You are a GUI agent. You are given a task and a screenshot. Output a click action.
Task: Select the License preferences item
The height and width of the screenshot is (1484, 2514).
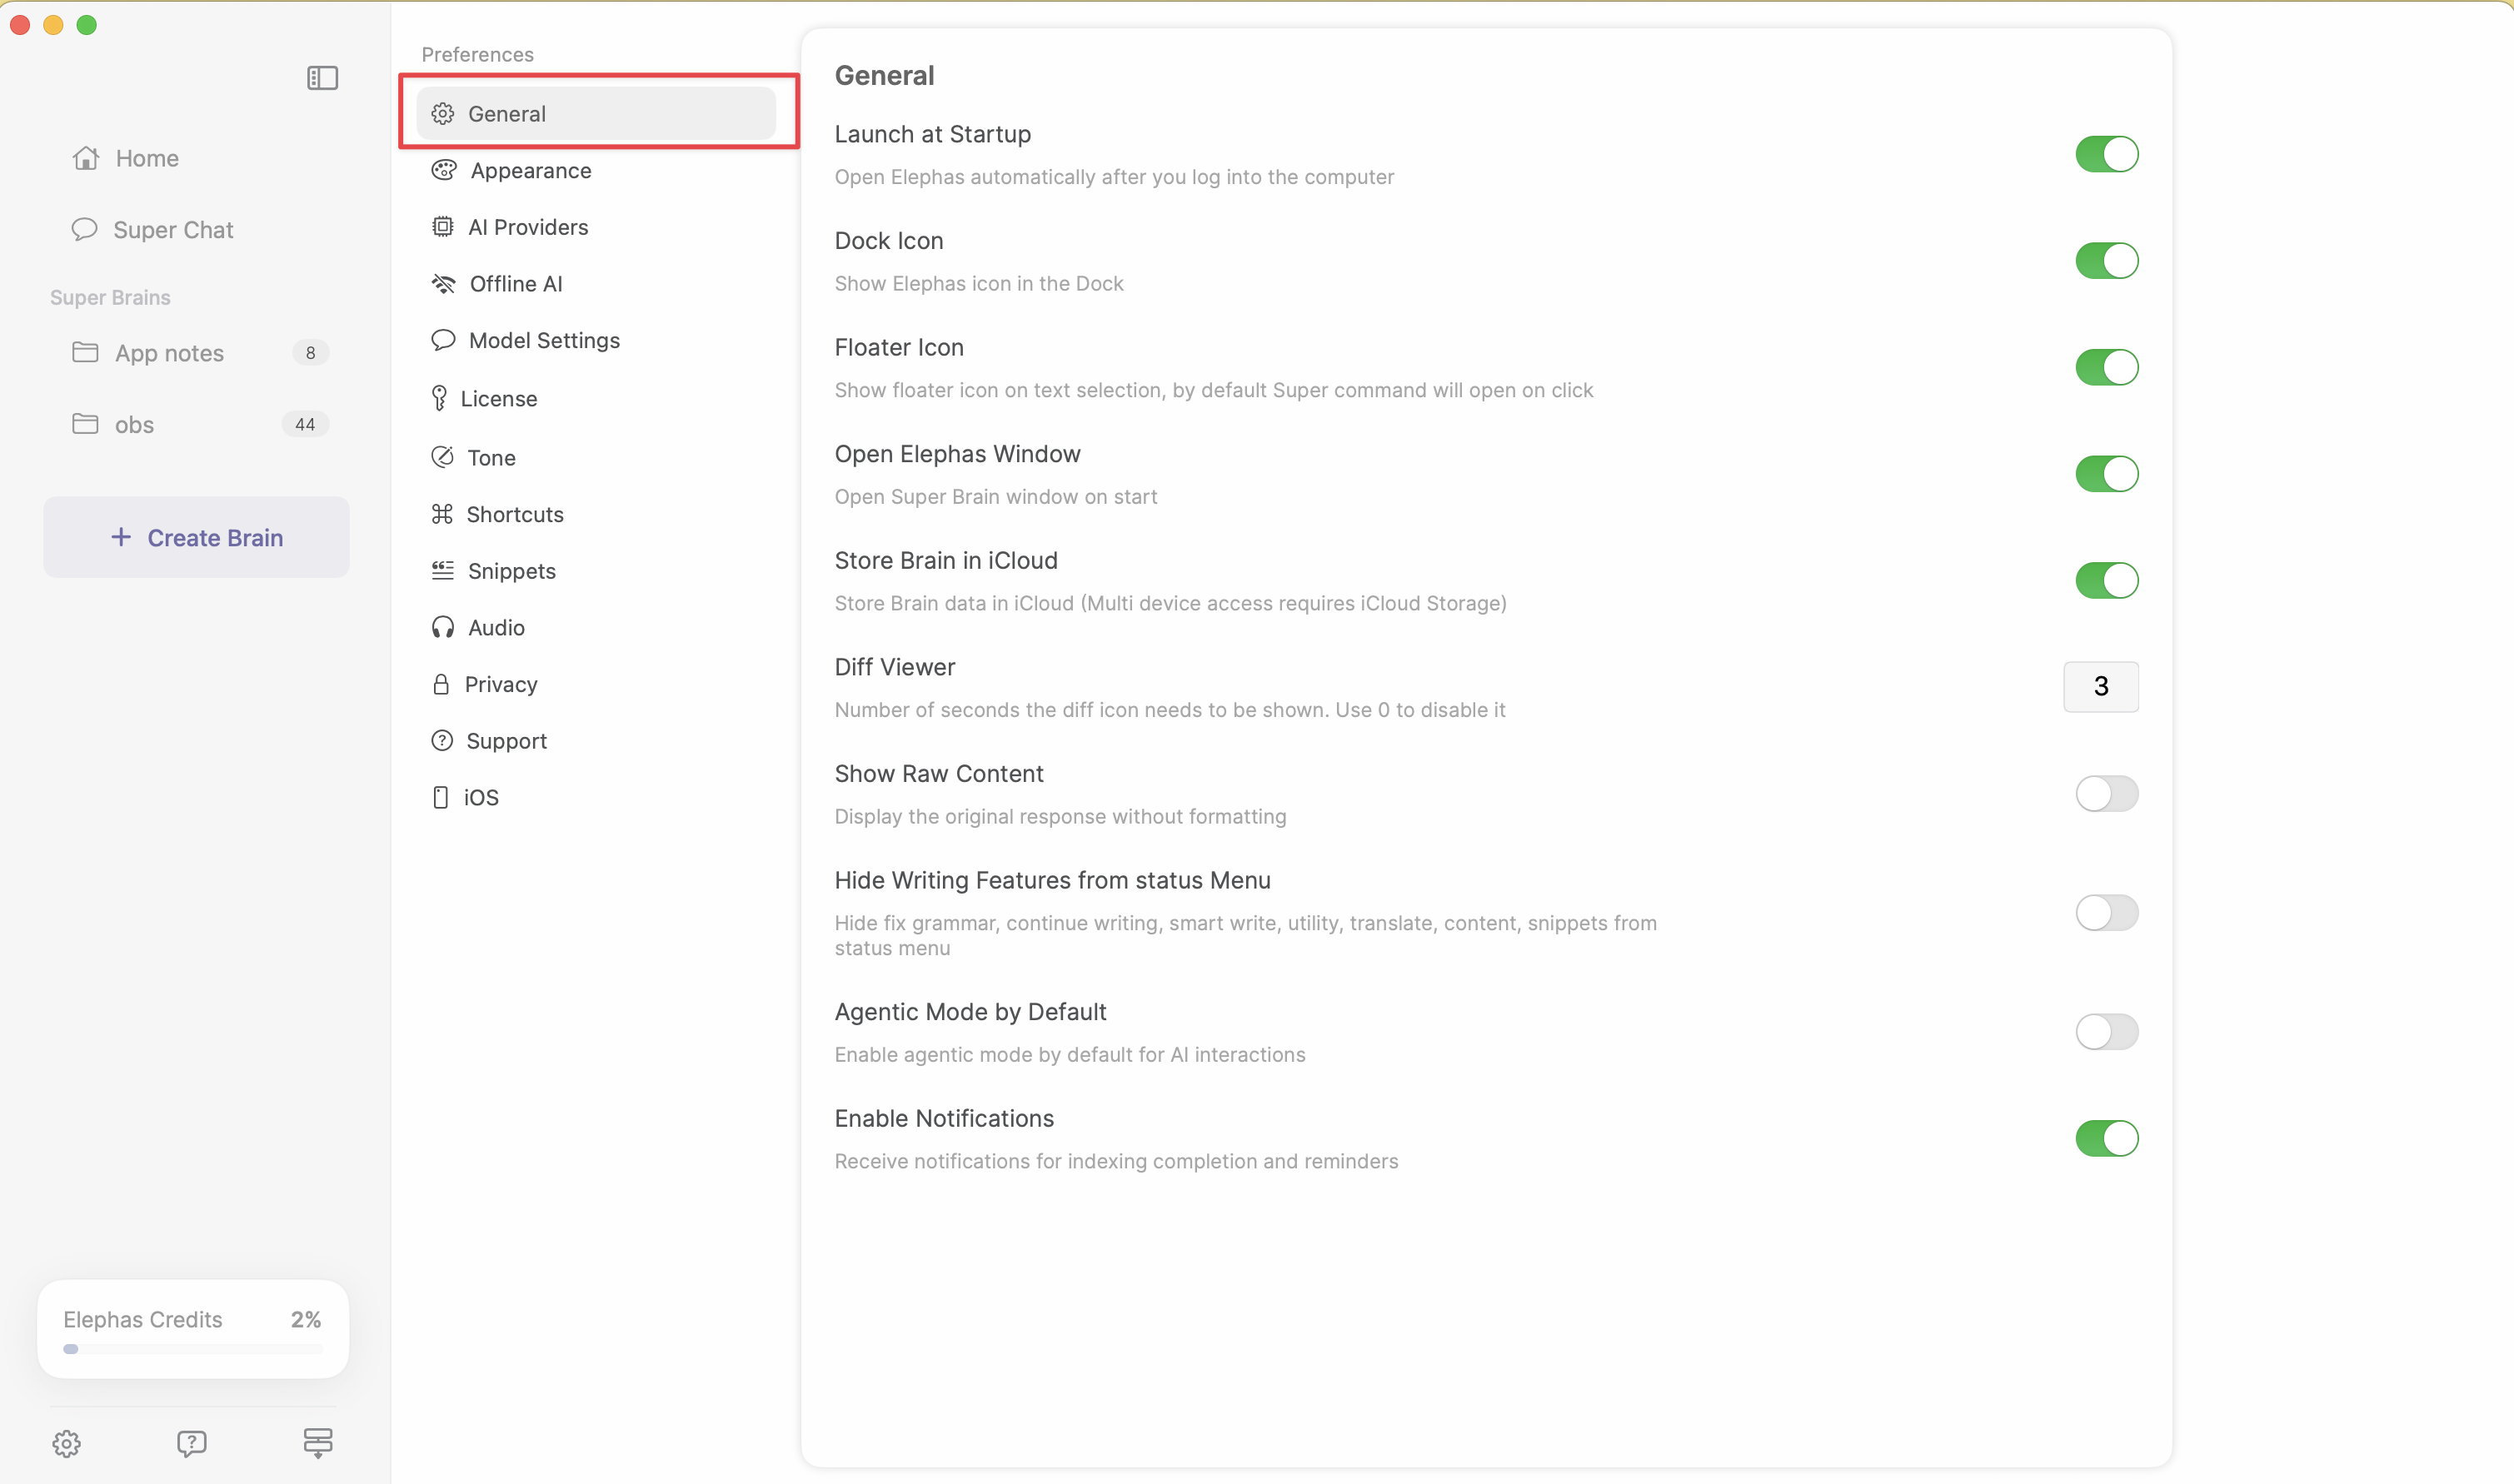click(597, 398)
